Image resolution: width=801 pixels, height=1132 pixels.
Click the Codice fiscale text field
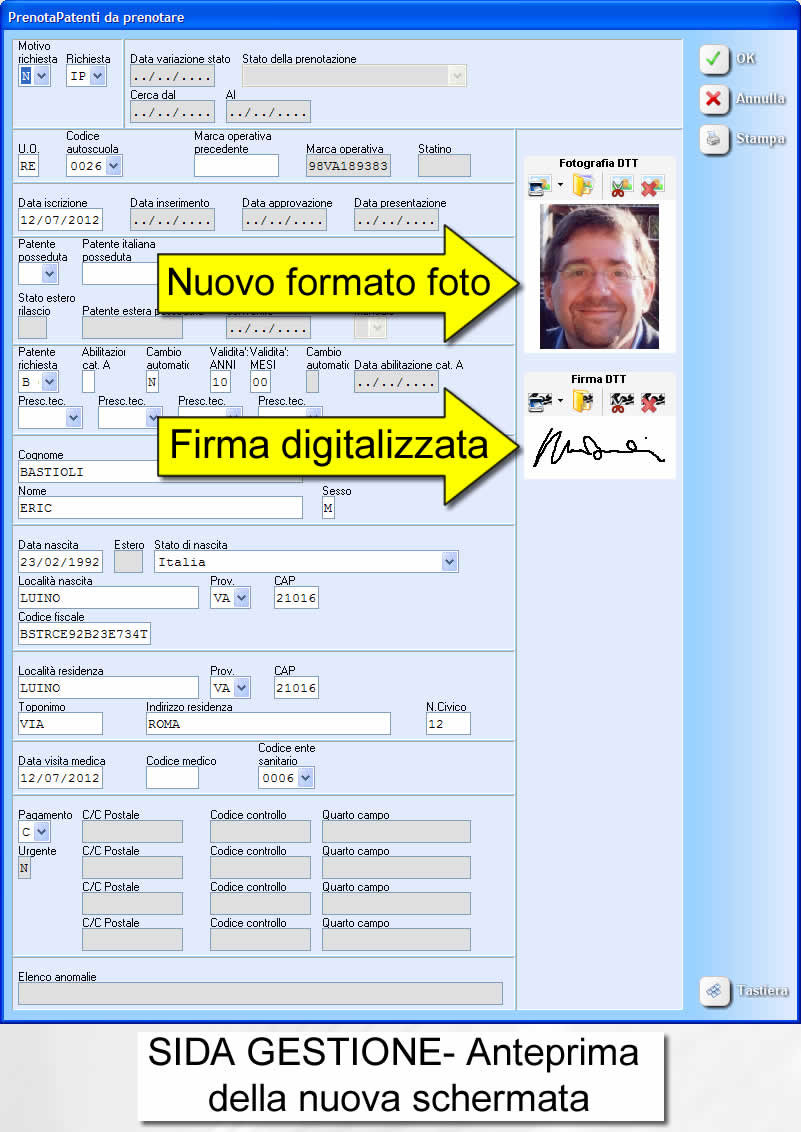84,634
